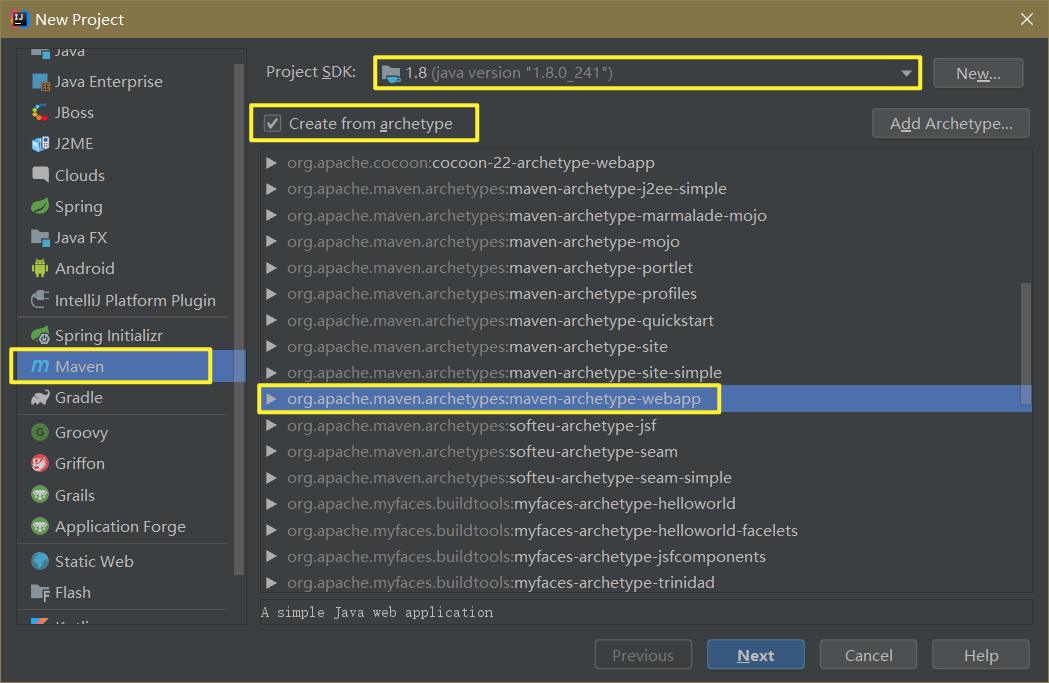Select Gradle project type label

tap(78, 397)
